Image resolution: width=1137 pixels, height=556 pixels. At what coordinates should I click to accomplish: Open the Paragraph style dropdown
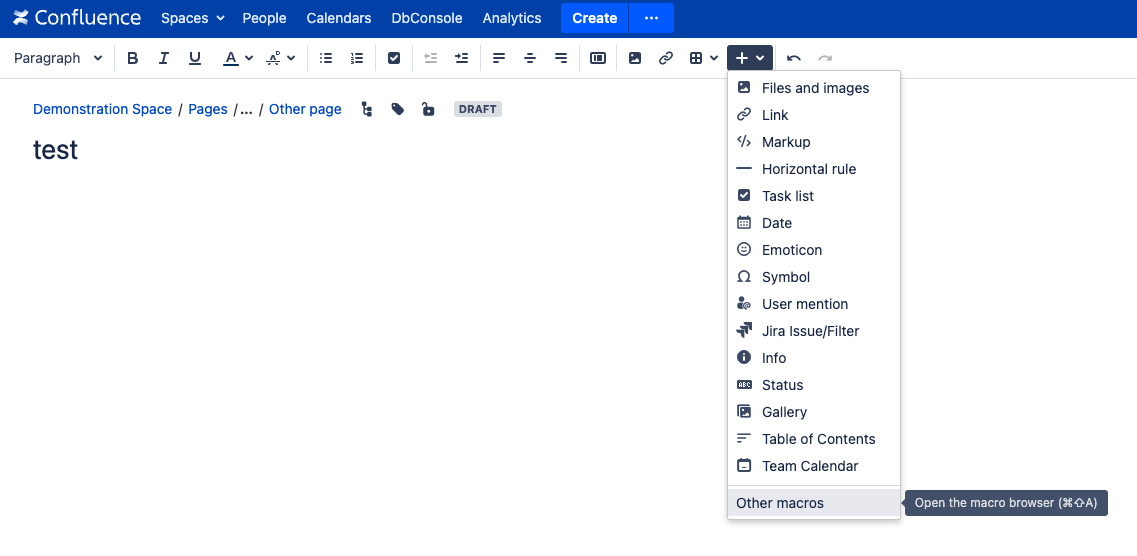58,58
